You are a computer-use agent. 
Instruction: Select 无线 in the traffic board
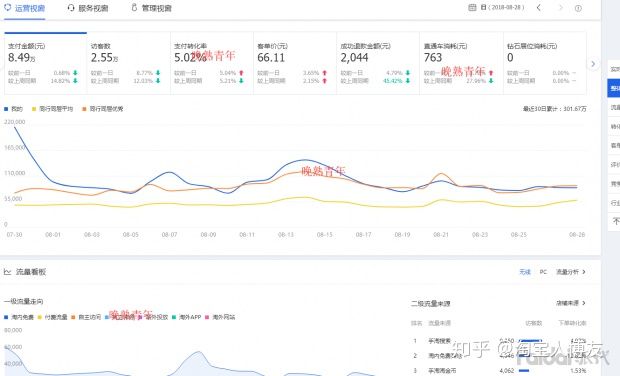525,272
